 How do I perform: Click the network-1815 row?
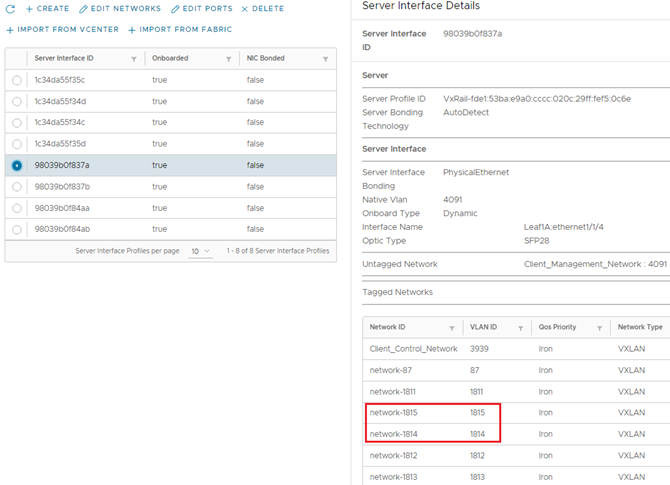tap(430, 412)
